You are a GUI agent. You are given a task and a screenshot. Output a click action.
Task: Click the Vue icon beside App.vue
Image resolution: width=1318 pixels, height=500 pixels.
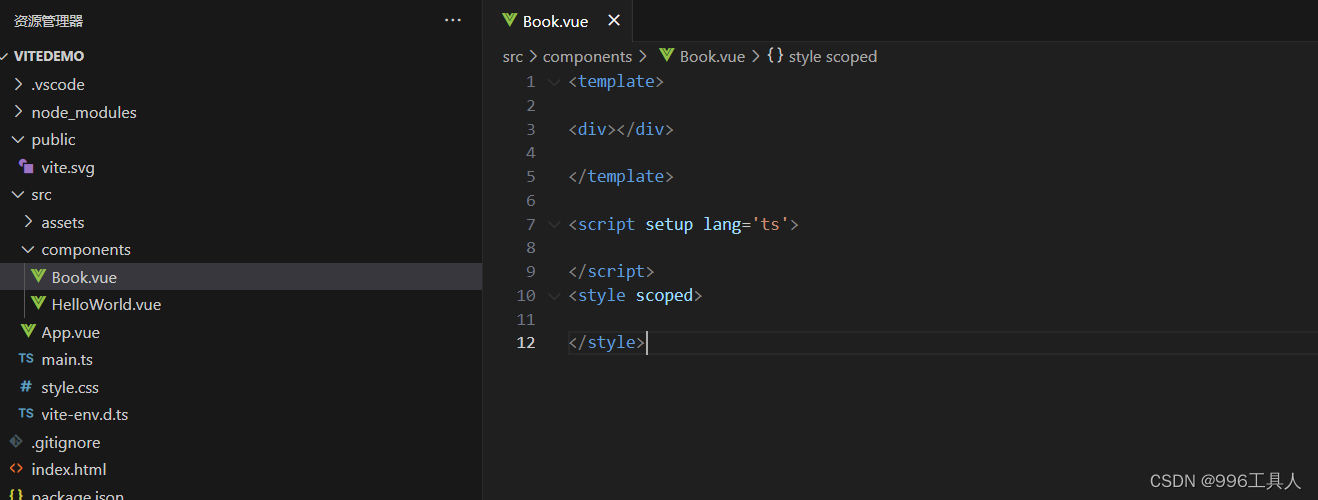(28, 331)
